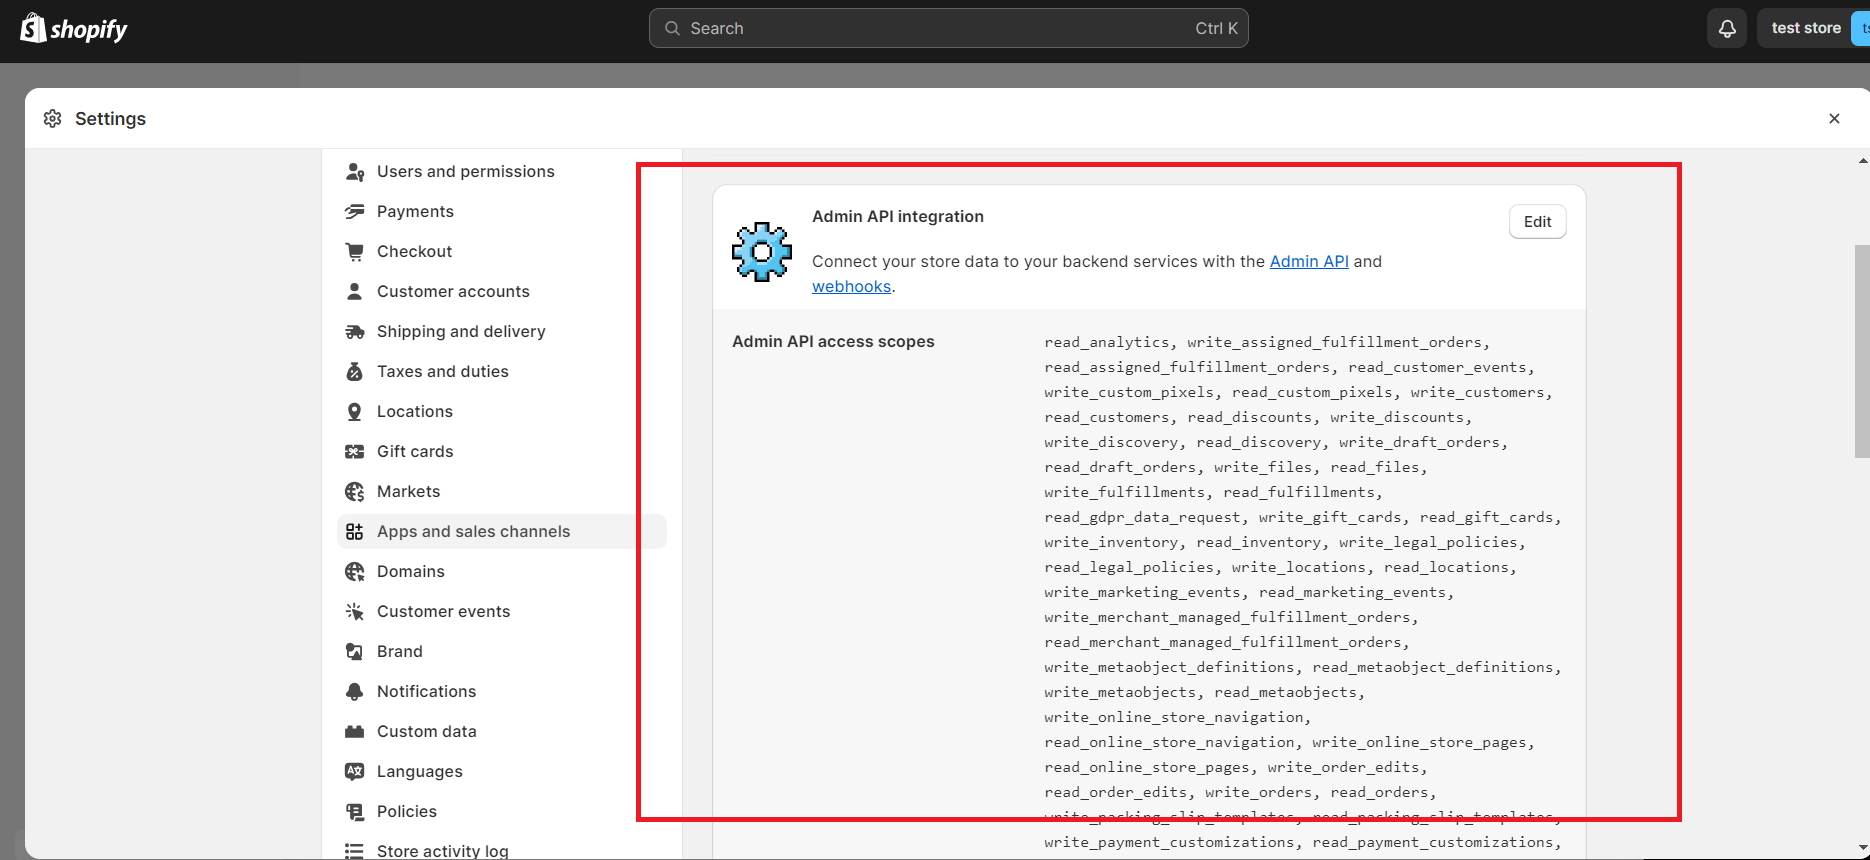Click the Admin API integration gear icon
Viewport: 1870px width, 860px height.
762,252
